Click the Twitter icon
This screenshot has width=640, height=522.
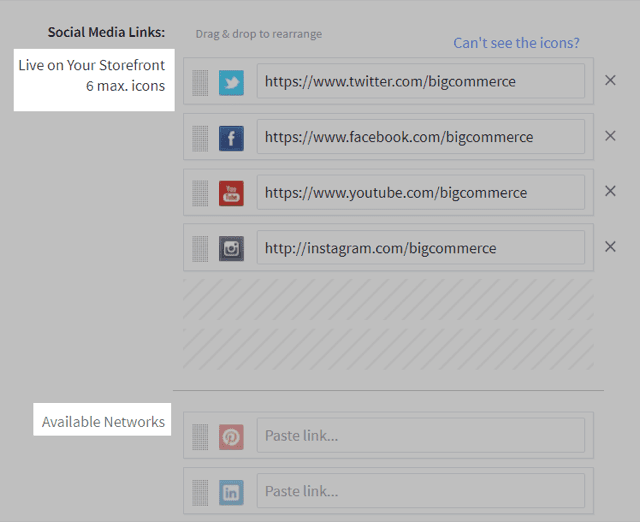pos(231,82)
